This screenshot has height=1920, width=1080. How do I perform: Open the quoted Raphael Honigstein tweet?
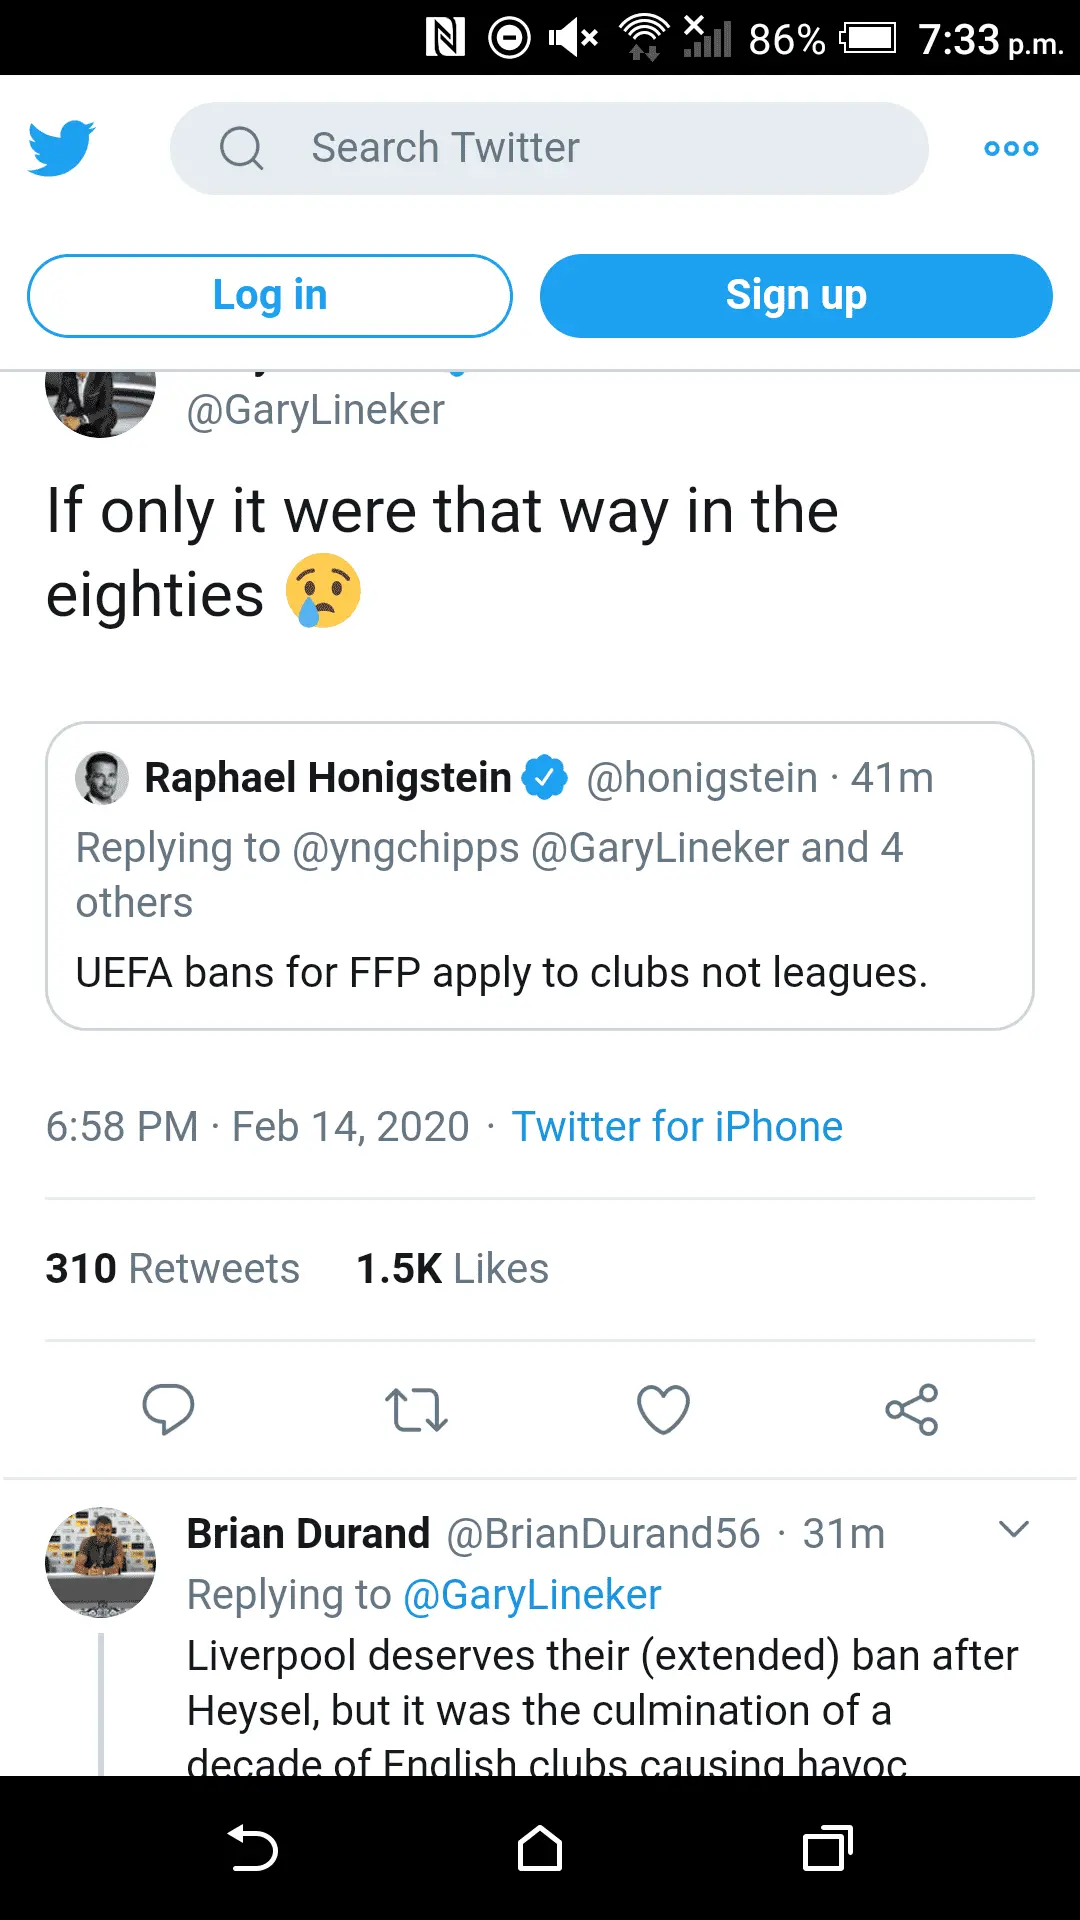tap(539, 930)
